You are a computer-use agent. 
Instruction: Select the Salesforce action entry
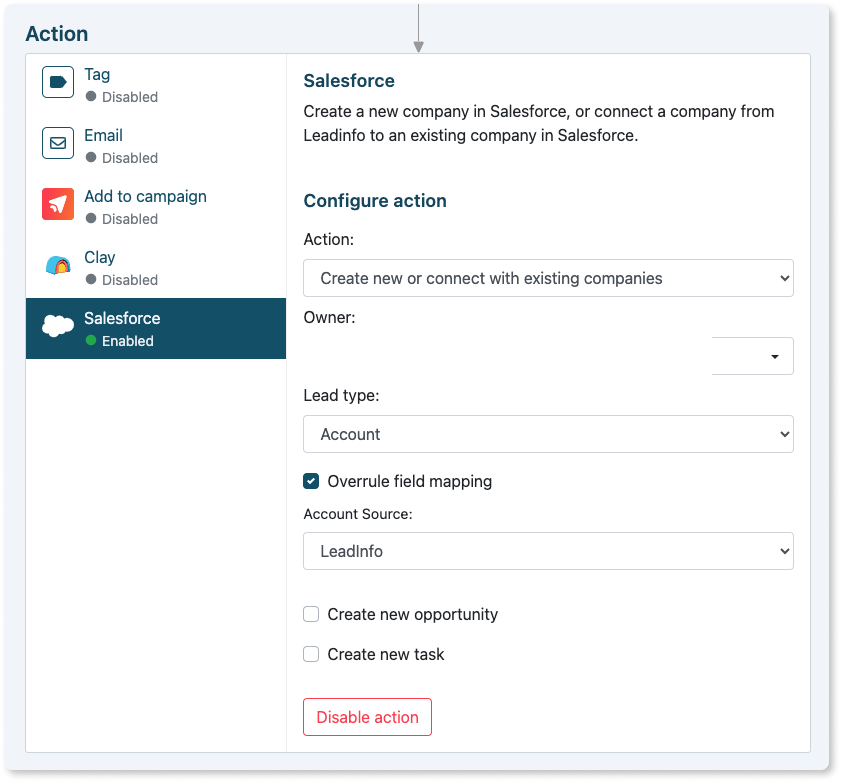[x=156, y=328]
